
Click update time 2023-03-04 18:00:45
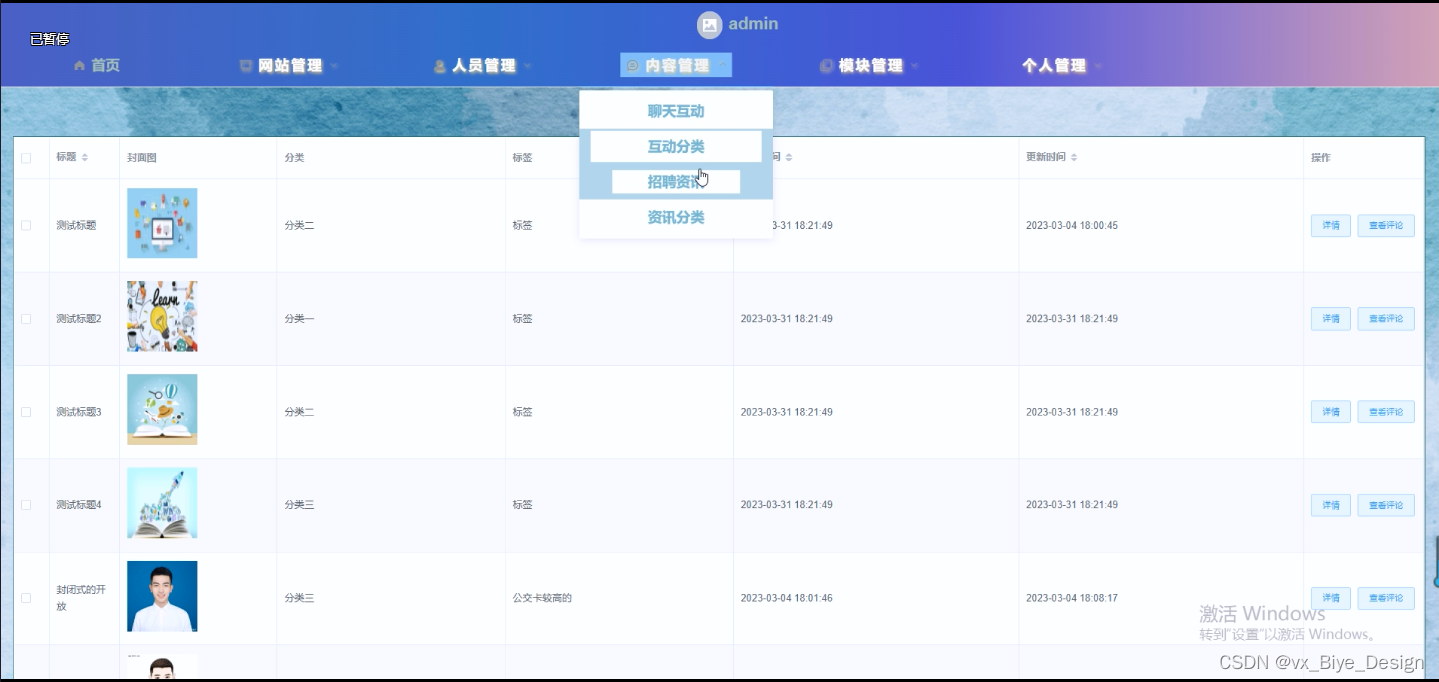pos(1072,225)
